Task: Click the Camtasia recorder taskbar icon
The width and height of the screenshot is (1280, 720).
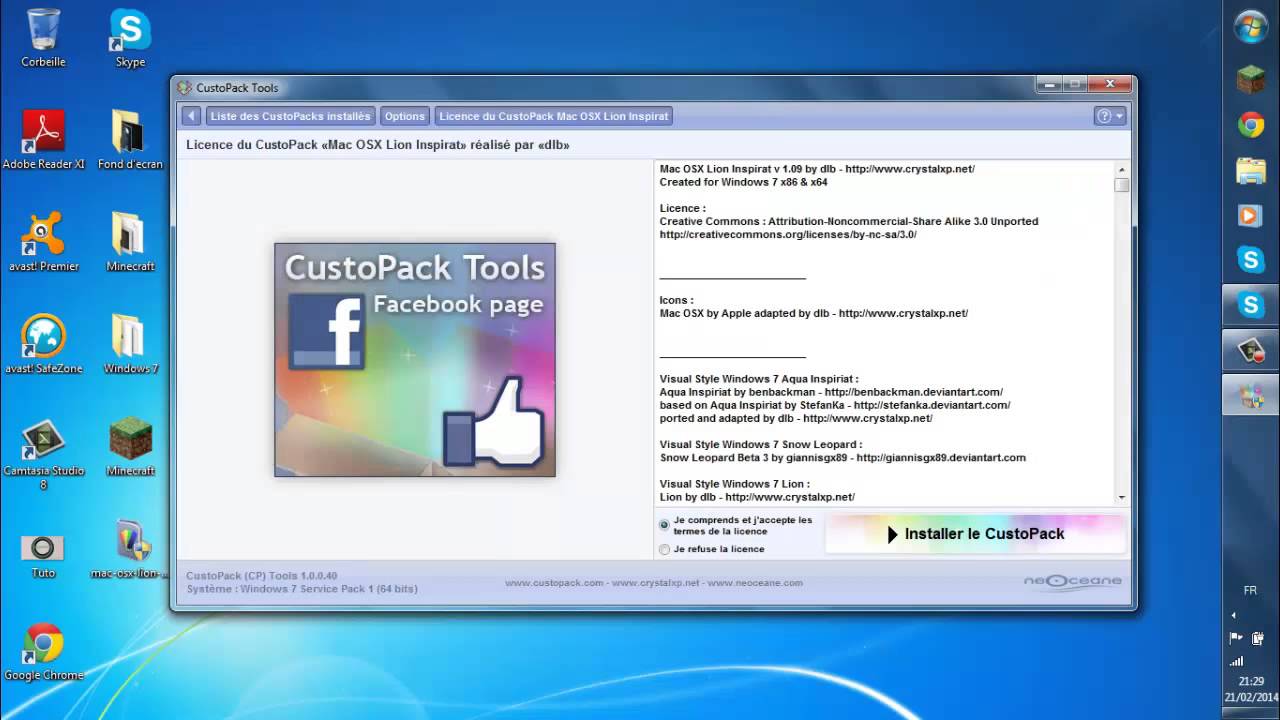Action: pos(1251,350)
